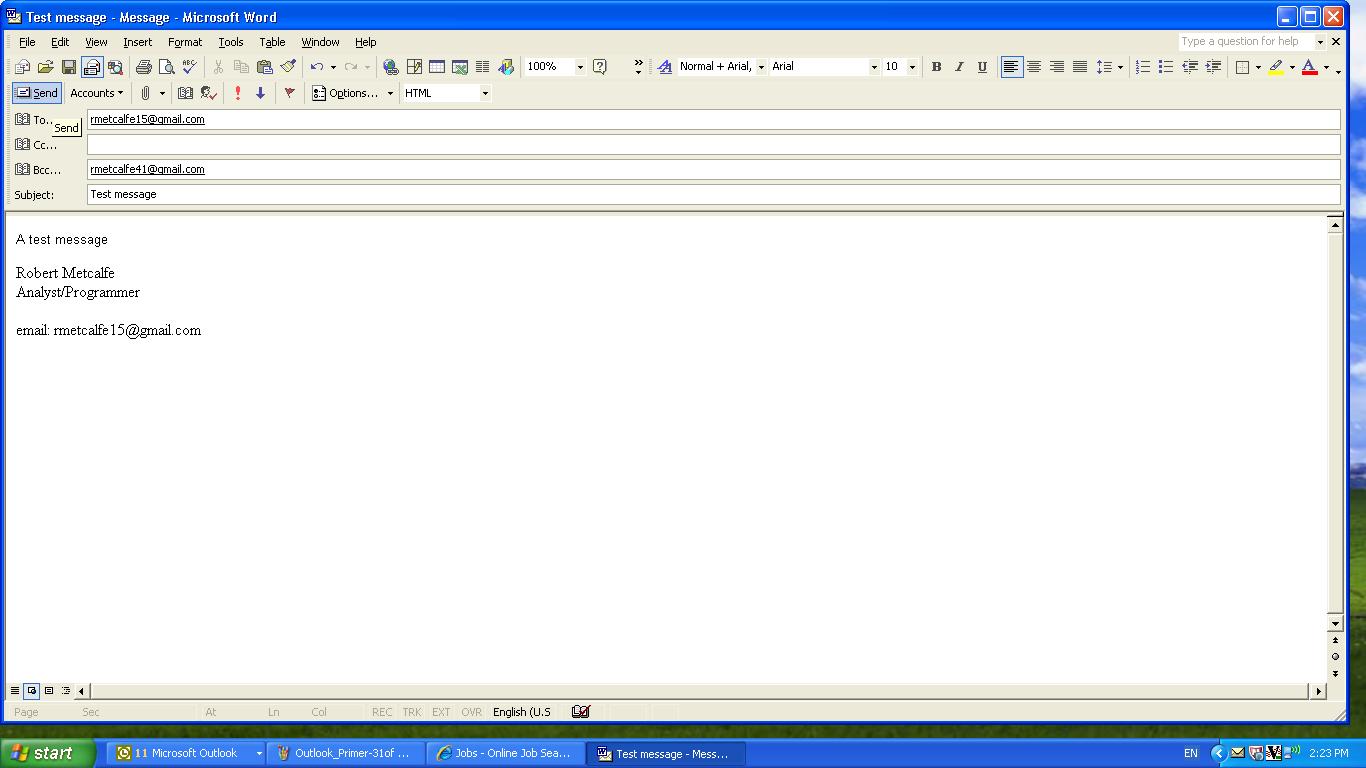Click the Send button
1366x768 pixels.
coord(37,93)
